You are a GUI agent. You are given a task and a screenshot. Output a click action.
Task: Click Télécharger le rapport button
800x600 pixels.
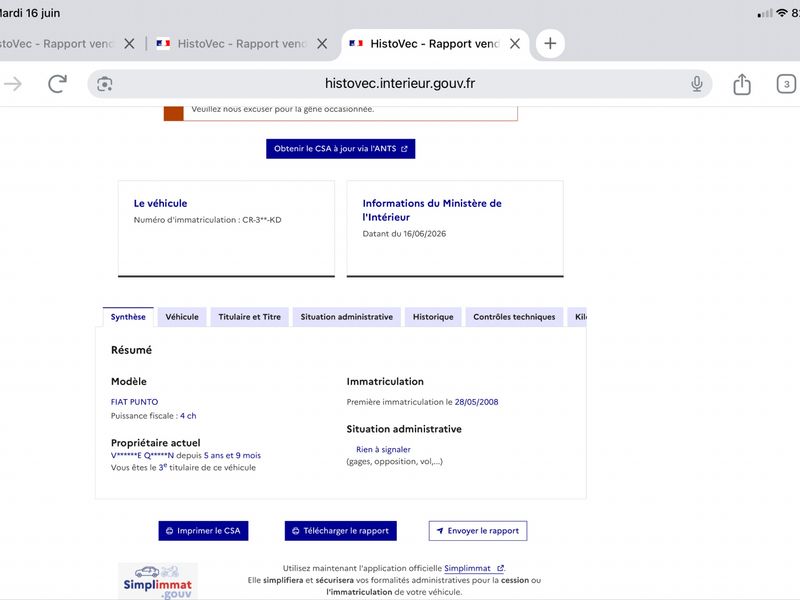340,531
